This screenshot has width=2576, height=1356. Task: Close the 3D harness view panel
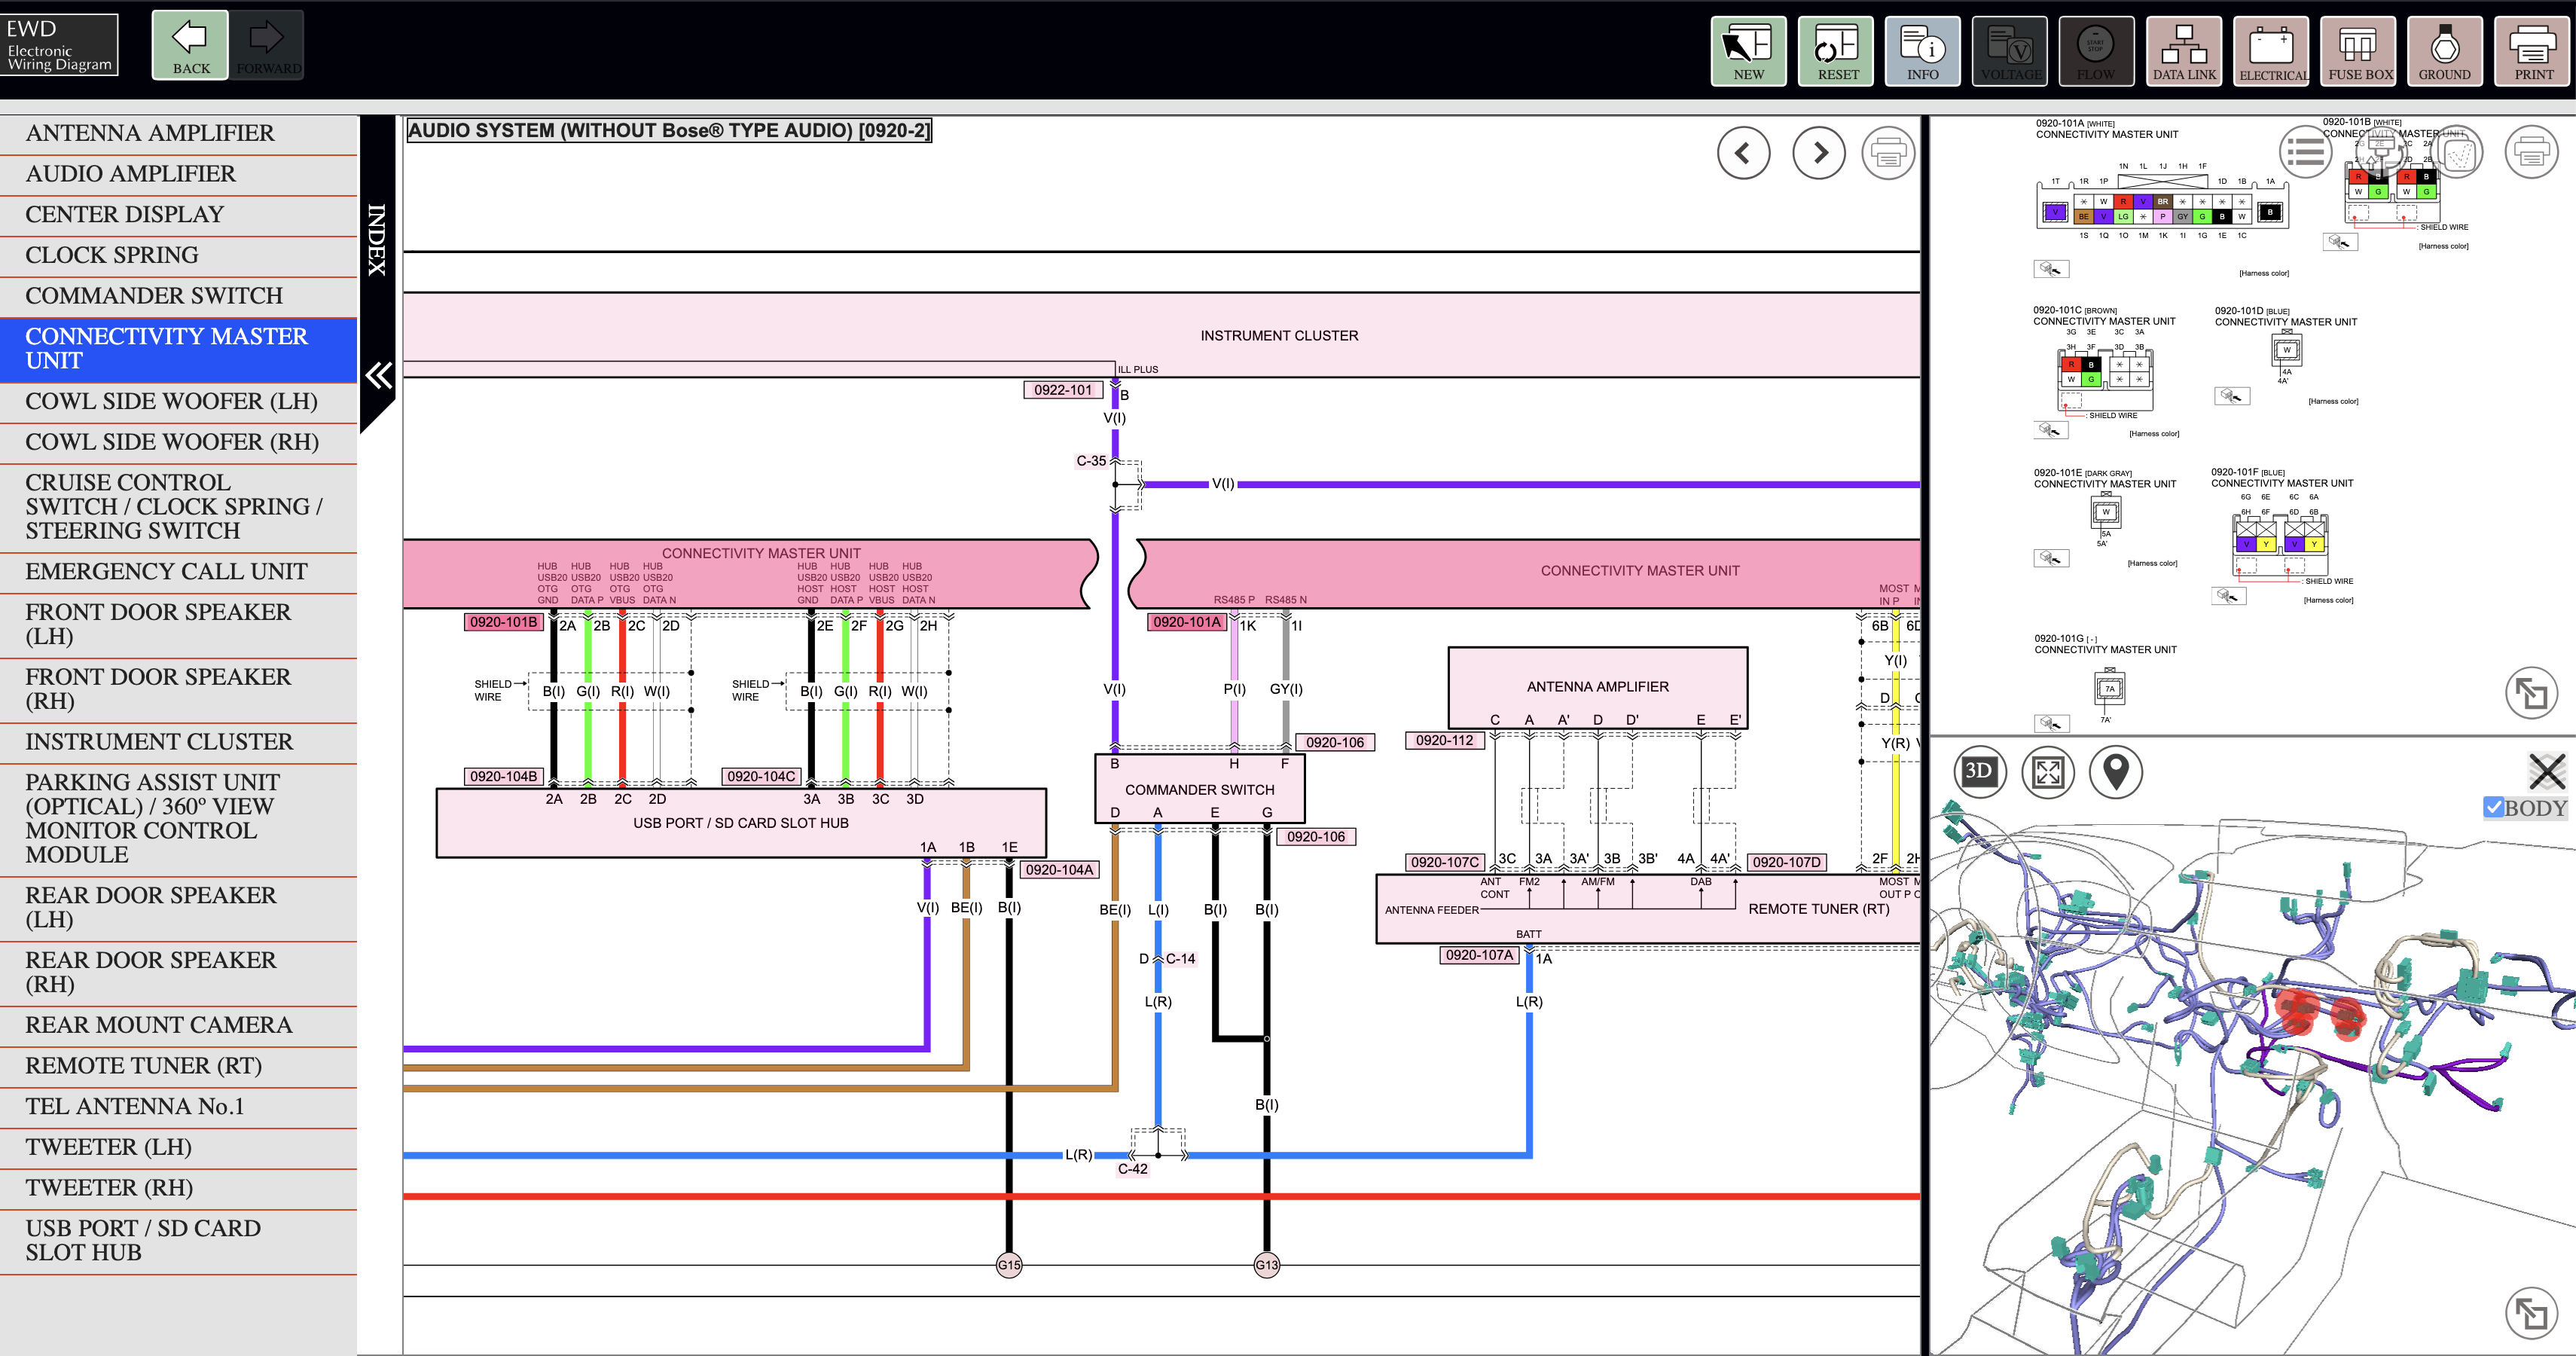point(2546,771)
